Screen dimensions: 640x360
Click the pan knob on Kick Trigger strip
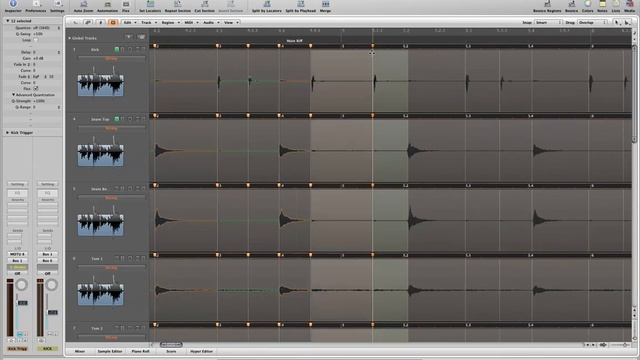point(22,284)
